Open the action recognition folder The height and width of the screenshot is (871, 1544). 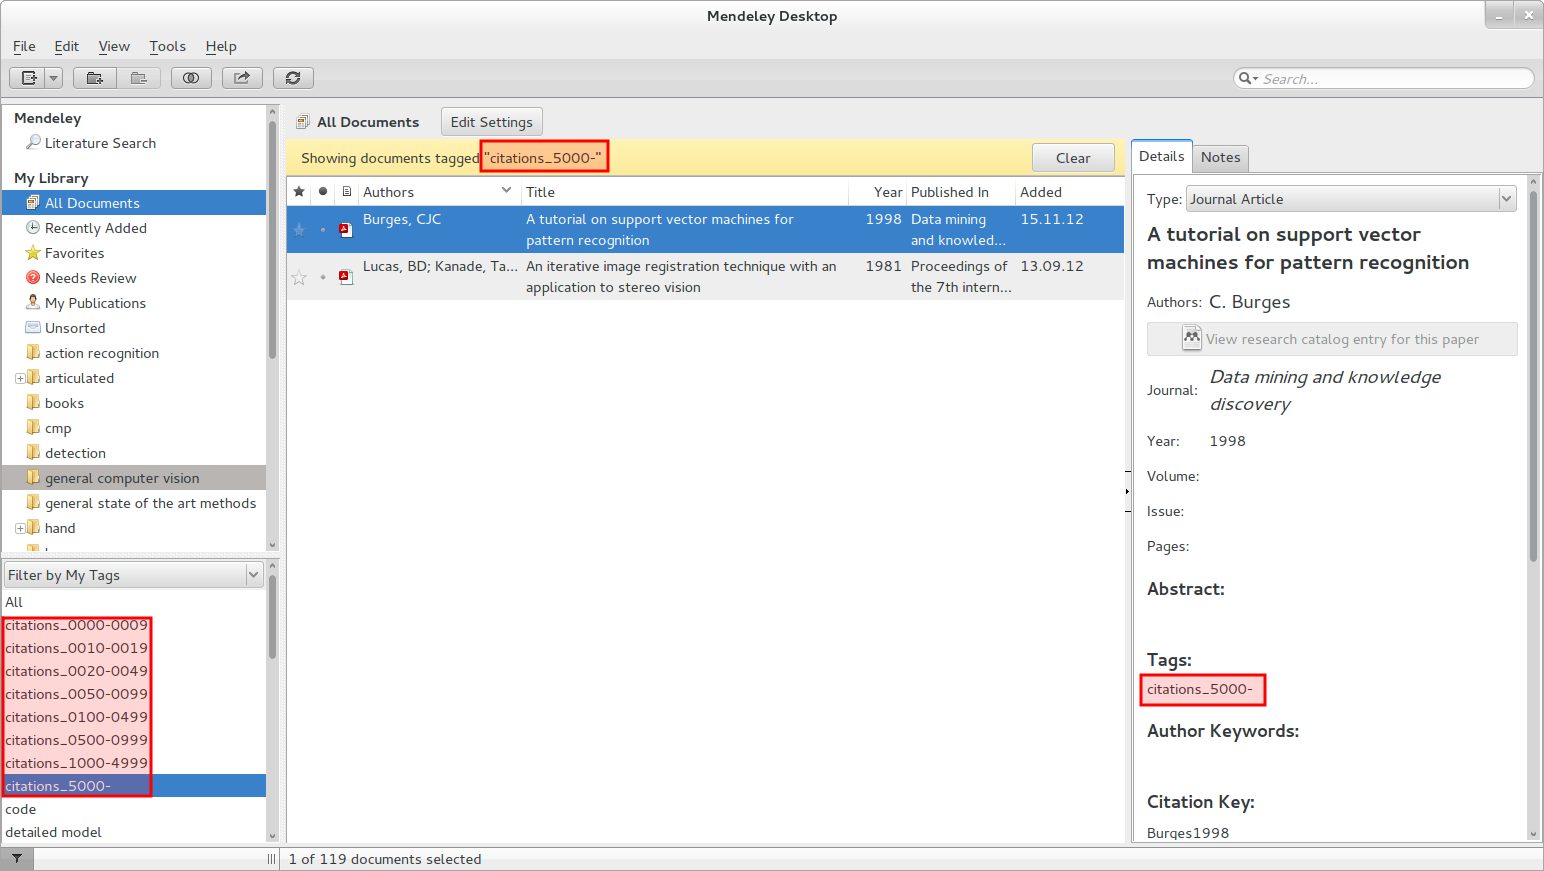[101, 353]
